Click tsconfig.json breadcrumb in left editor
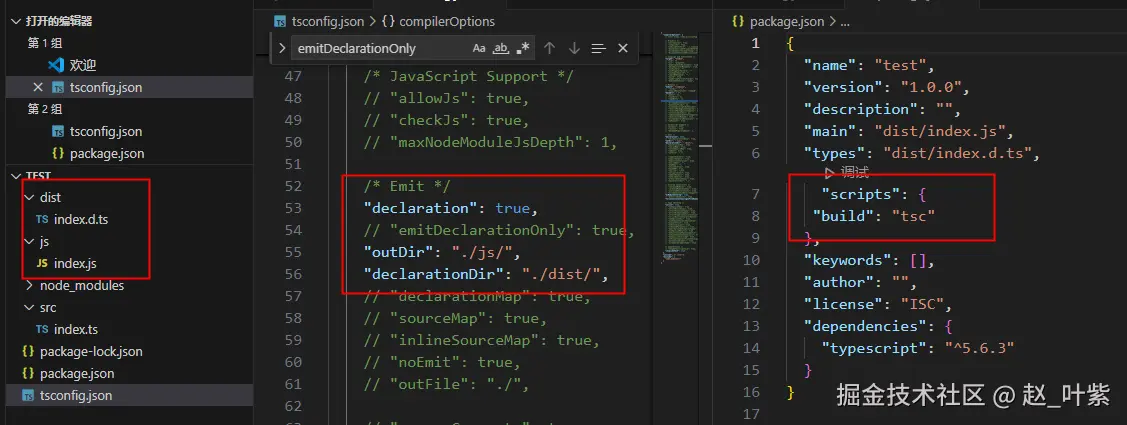1127x425 pixels. (x=329, y=22)
